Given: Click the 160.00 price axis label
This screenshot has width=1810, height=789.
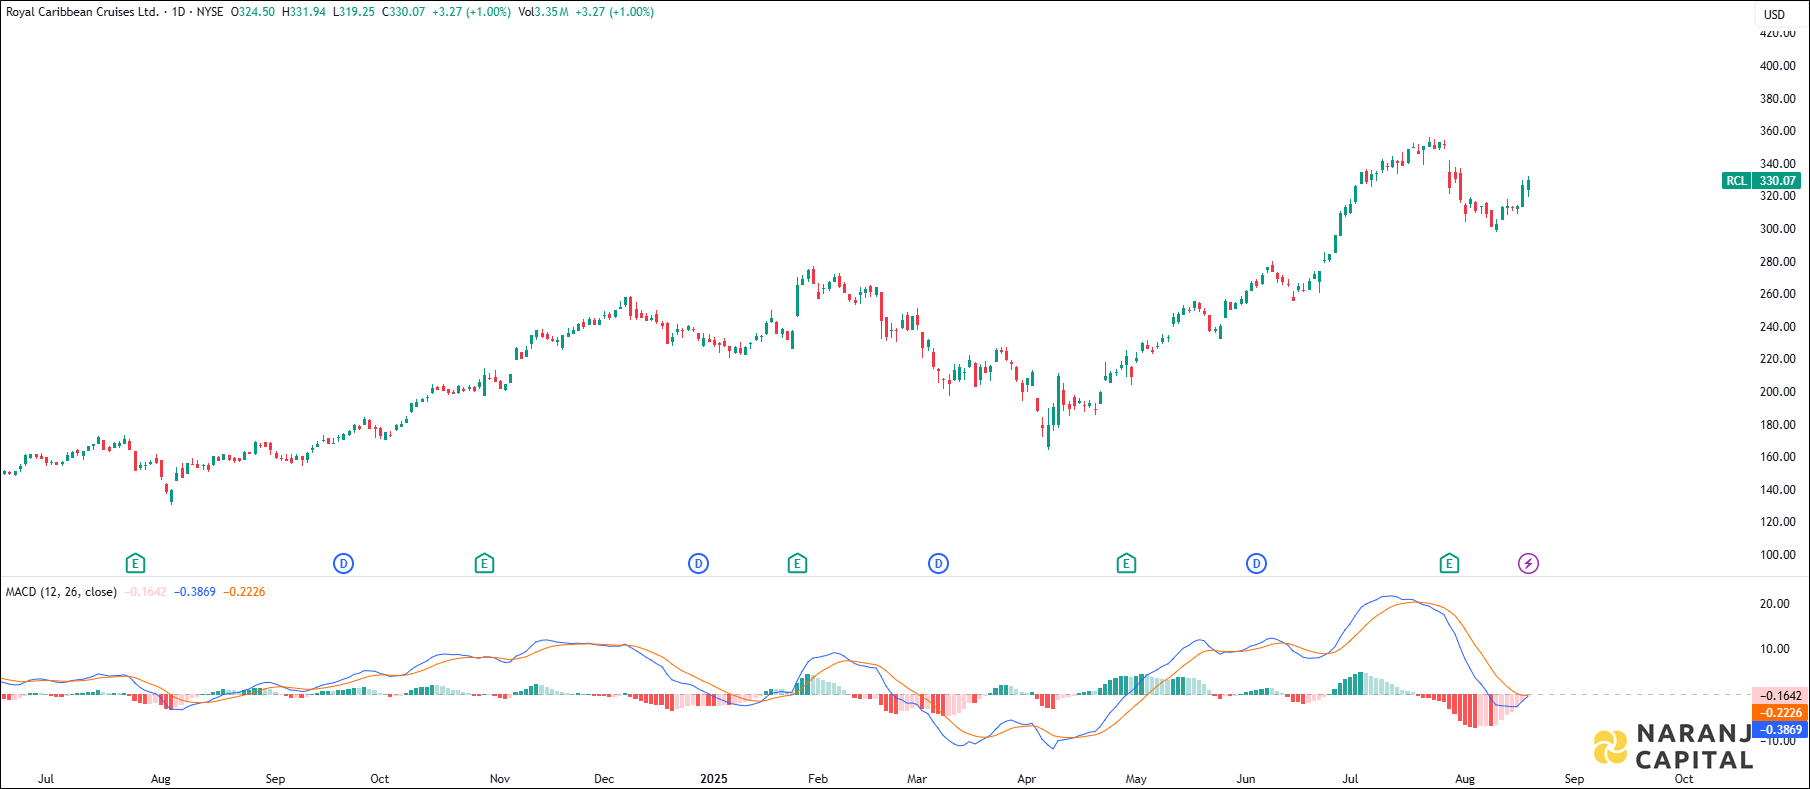Looking at the screenshot, I should click(1777, 457).
